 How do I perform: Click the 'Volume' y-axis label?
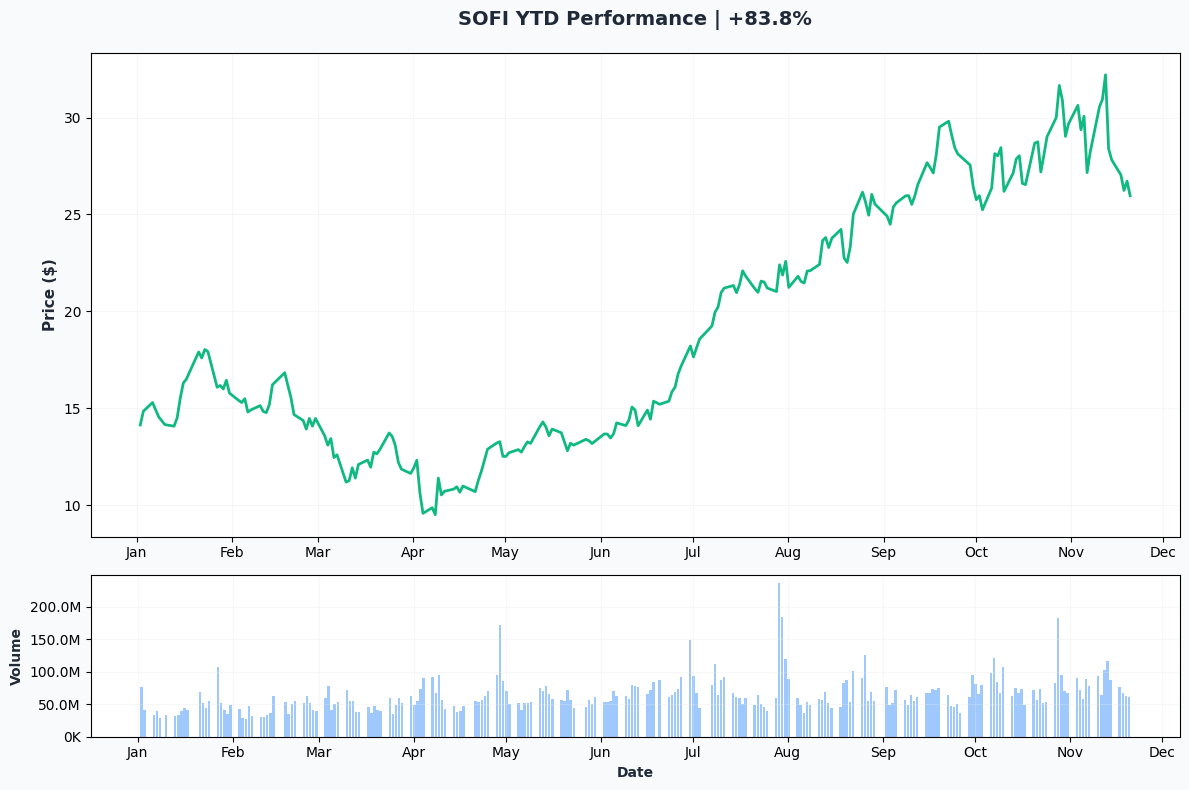16,657
